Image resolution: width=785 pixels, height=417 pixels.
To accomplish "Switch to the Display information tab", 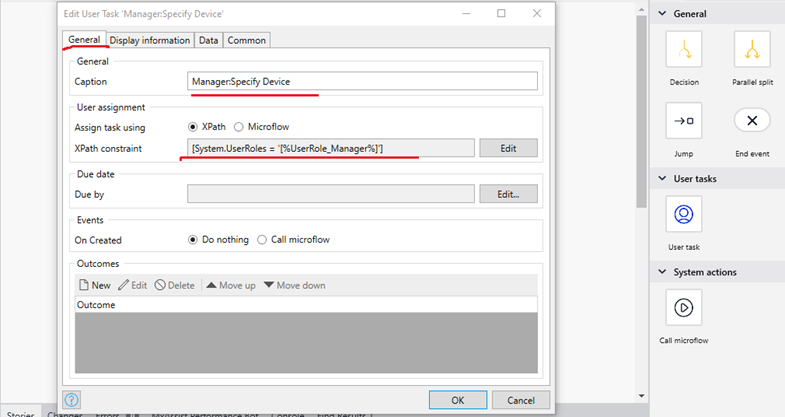I will (150, 41).
